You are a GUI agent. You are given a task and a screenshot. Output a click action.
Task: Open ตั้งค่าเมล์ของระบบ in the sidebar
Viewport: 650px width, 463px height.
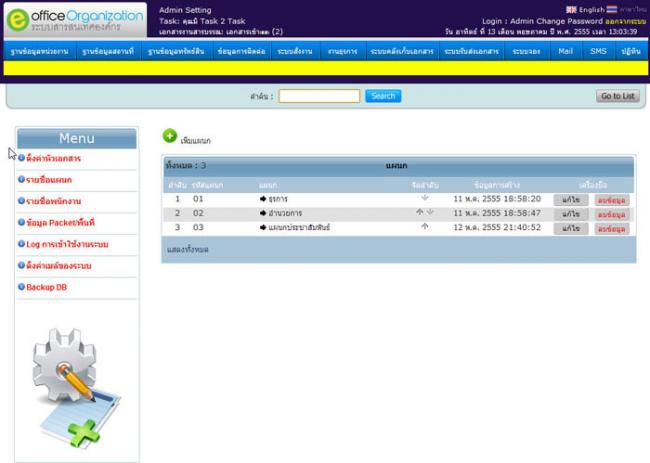click(x=58, y=266)
